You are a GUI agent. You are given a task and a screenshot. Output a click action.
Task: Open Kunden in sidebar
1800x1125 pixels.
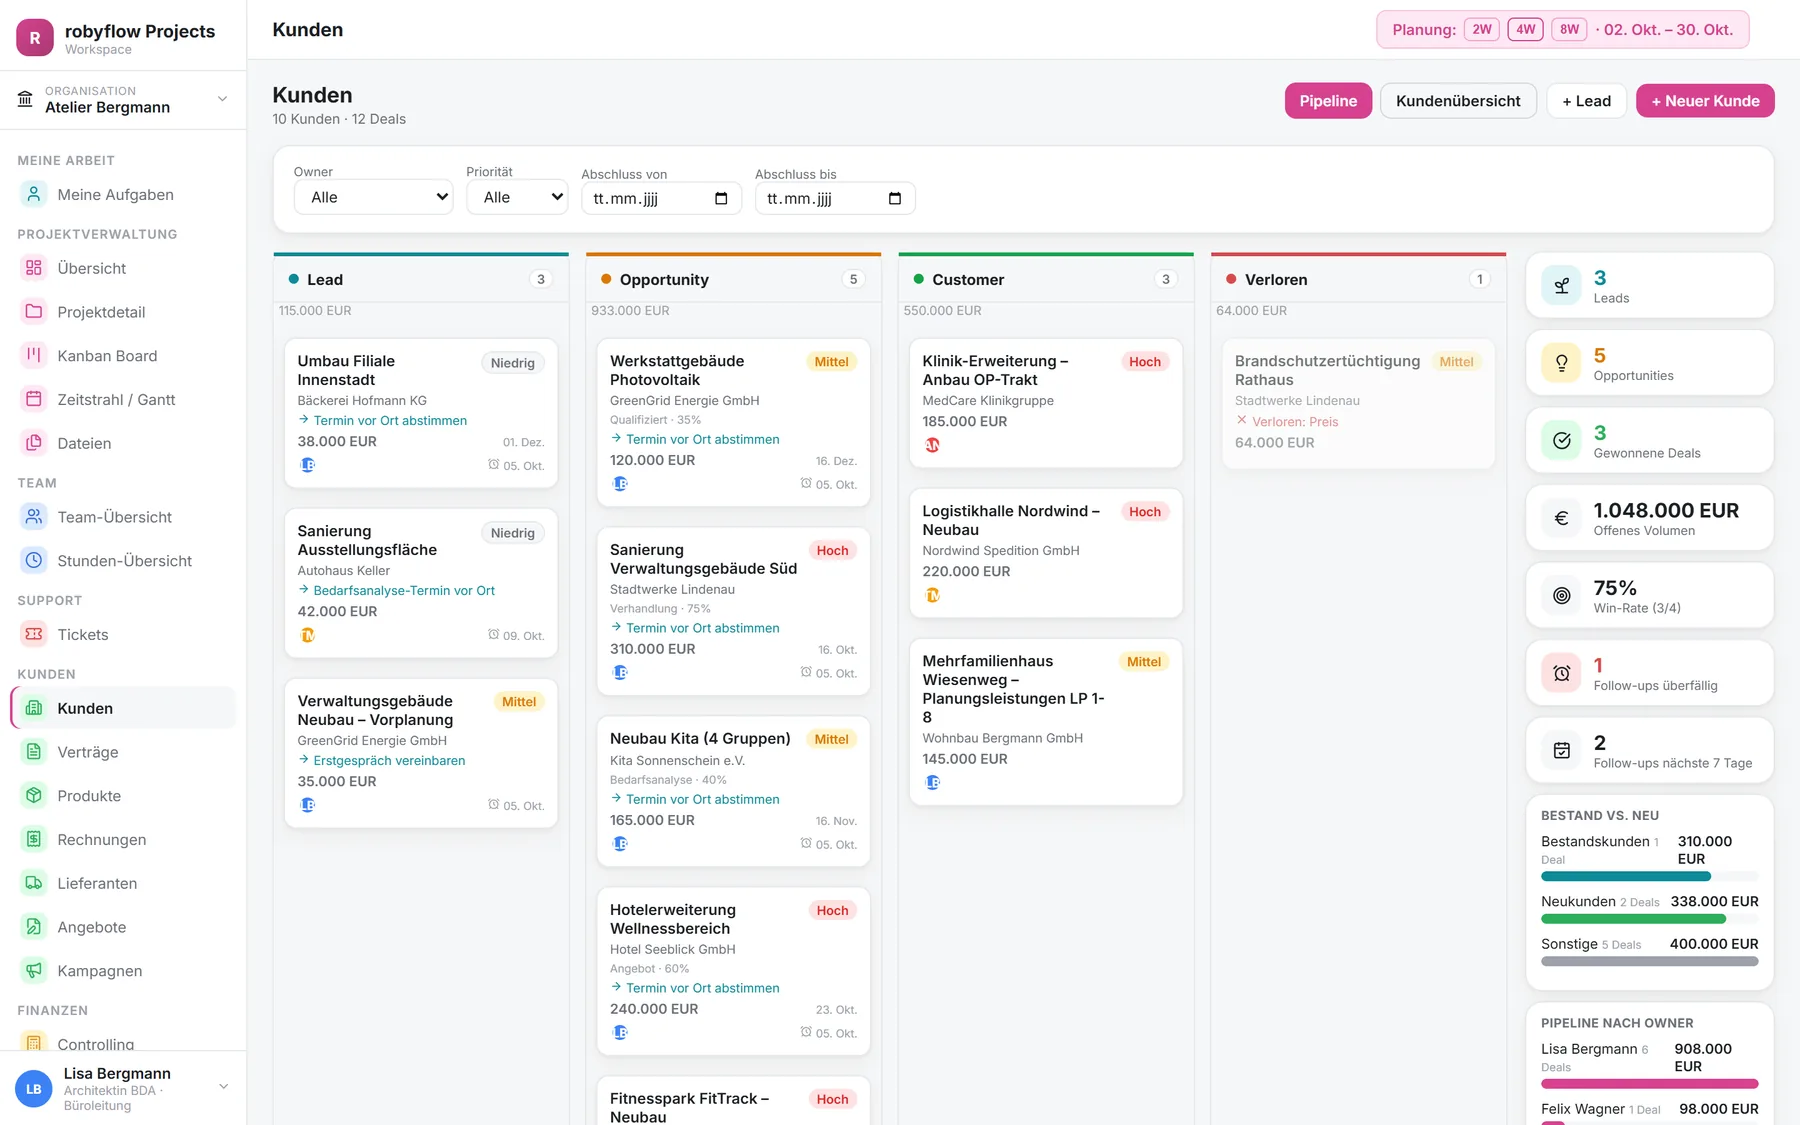point(124,708)
